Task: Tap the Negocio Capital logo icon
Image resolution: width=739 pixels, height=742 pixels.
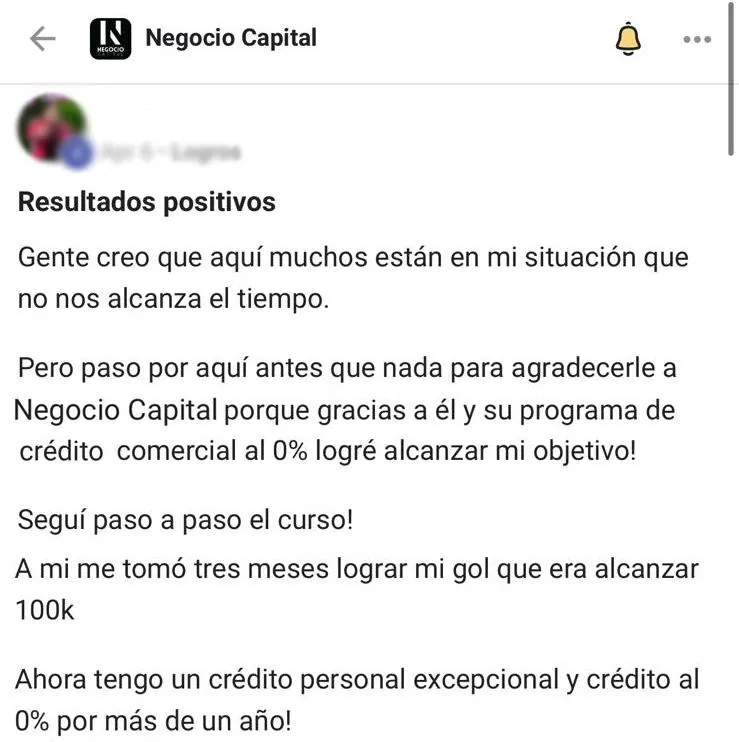Action: (x=110, y=38)
